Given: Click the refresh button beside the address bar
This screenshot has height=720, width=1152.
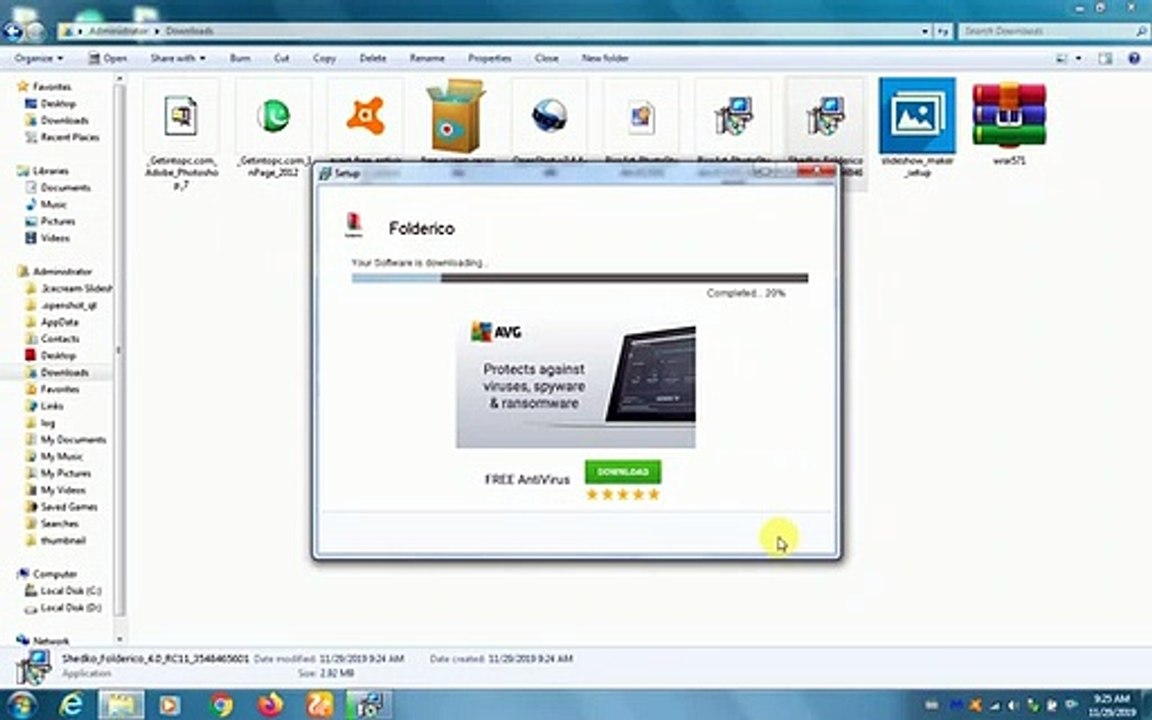Looking at the screenshot, I should pyautogui.click(x=943, y=31).
